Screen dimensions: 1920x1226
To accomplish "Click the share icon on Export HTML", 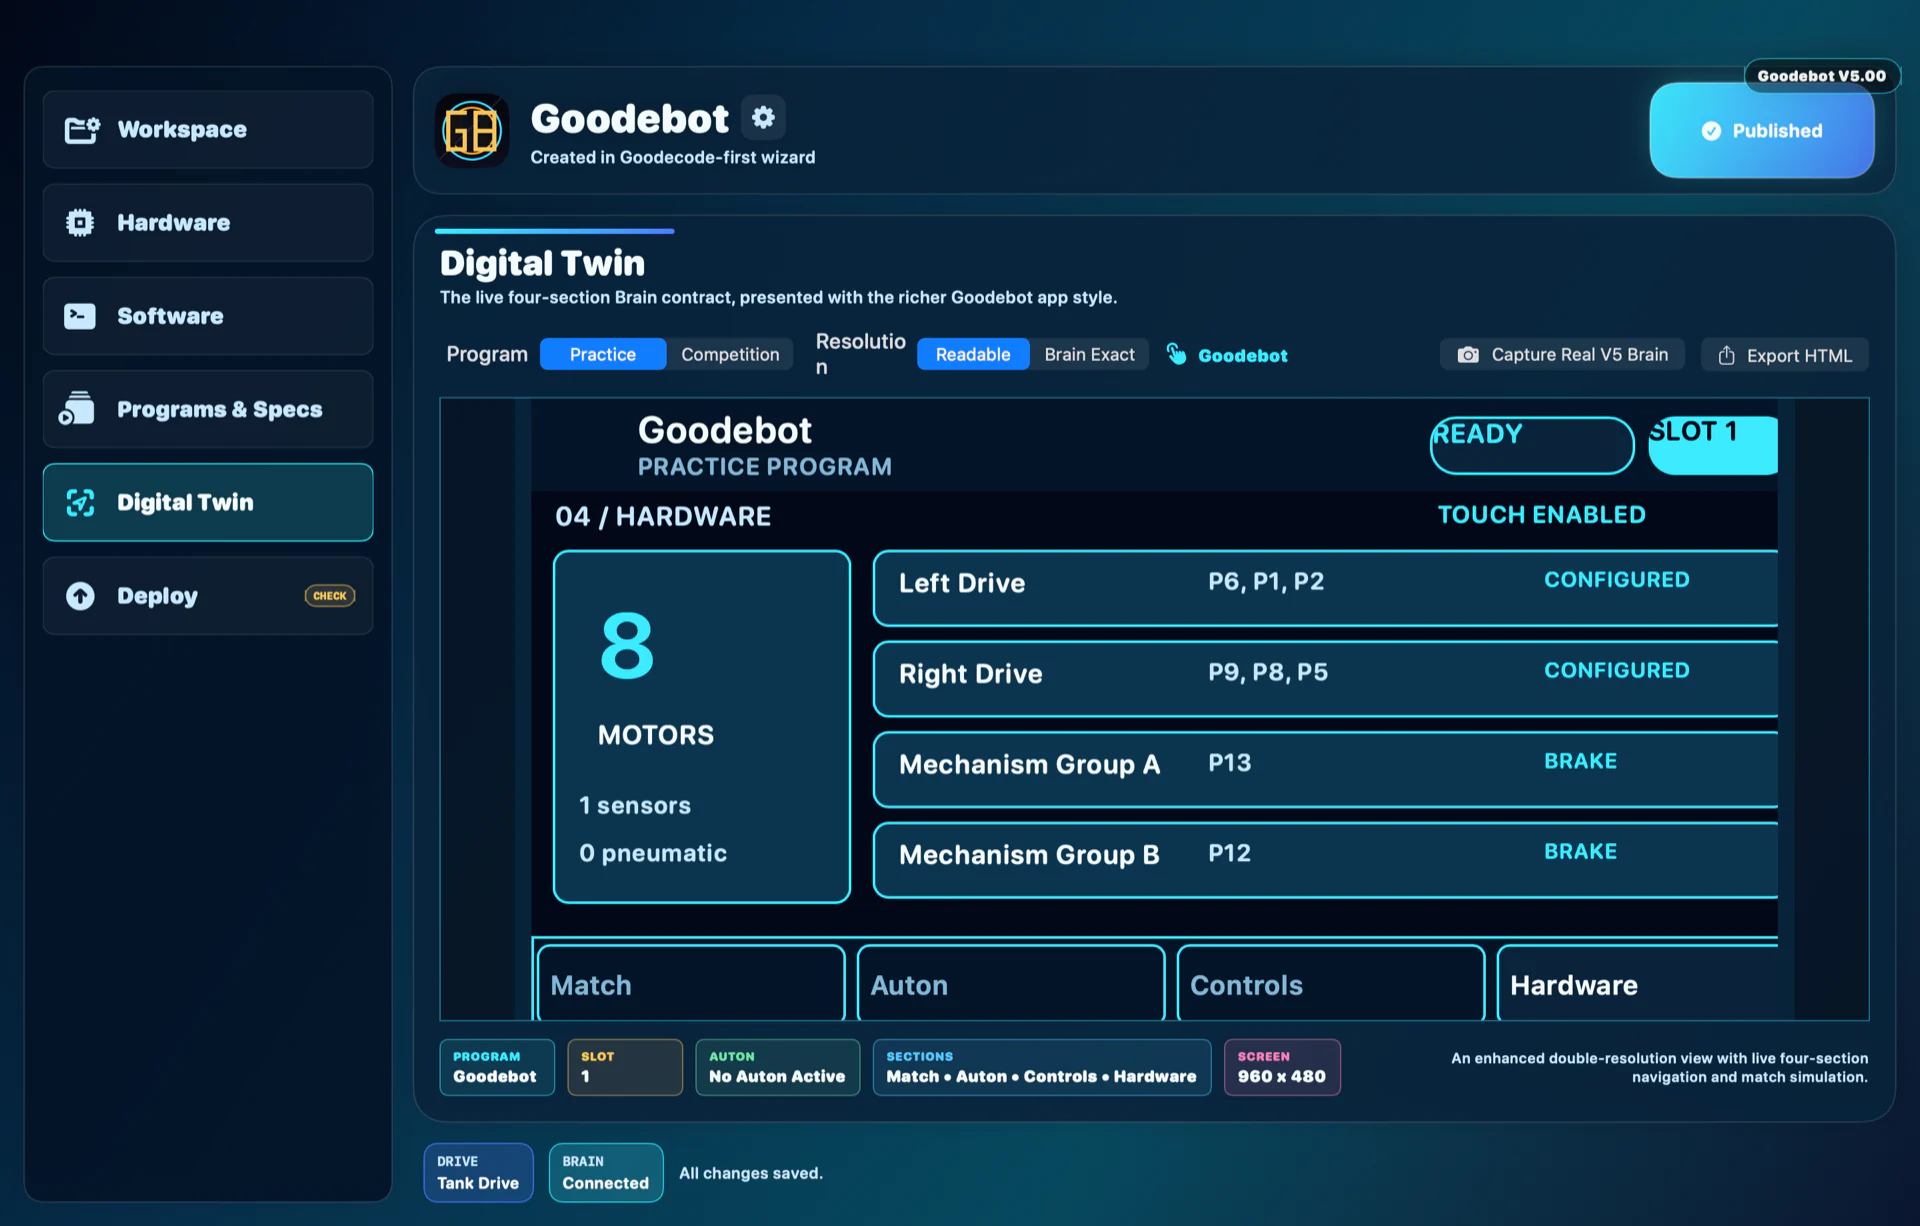I will point(1726,355).
